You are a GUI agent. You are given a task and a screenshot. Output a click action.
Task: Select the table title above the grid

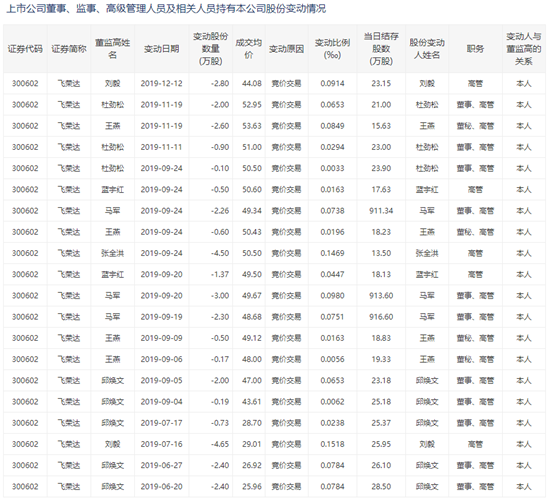click(166, 8)
